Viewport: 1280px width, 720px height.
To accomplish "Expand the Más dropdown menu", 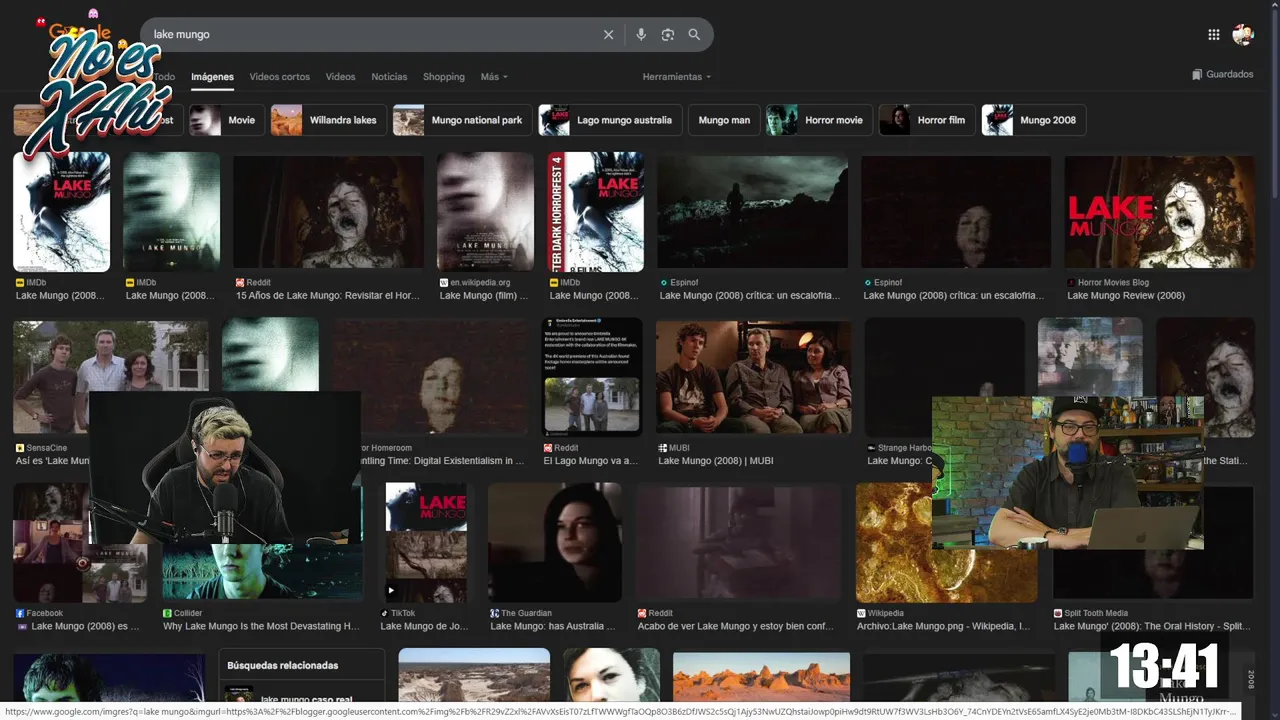I will (494, 77).
